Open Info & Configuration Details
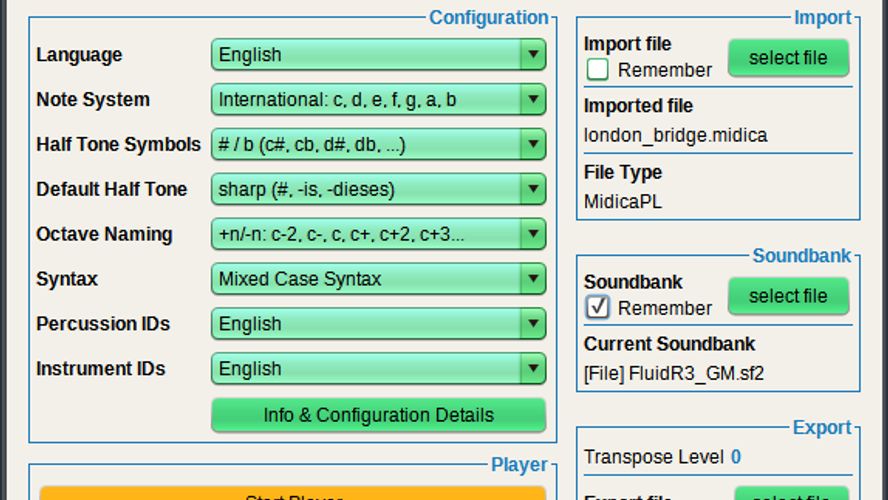Image resolution: width=888 pixels, height=500 pixels. (378, 415)
